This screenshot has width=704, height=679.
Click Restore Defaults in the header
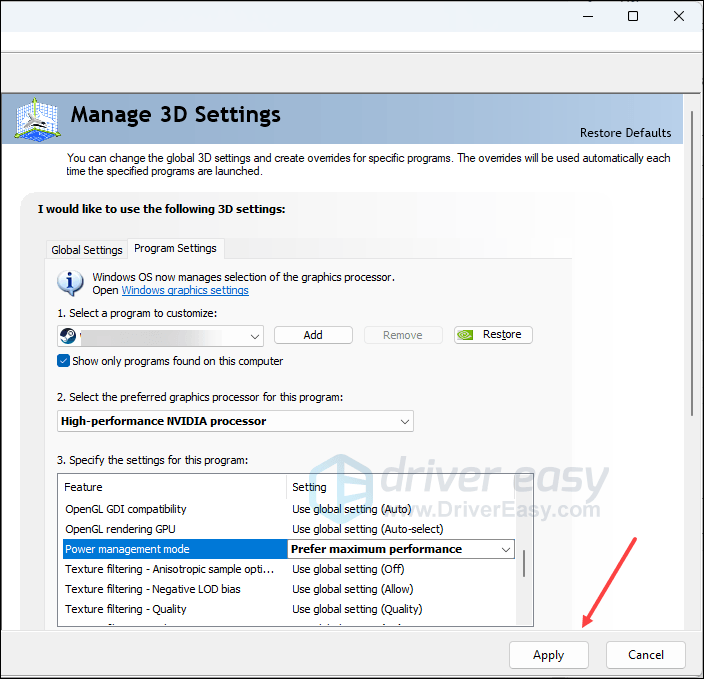(625, 133)
